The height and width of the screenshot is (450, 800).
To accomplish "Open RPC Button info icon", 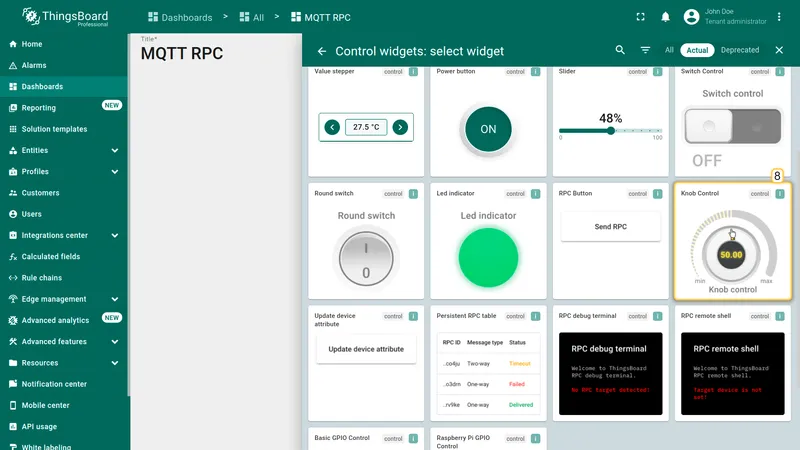I will click(x=657, y=194).
